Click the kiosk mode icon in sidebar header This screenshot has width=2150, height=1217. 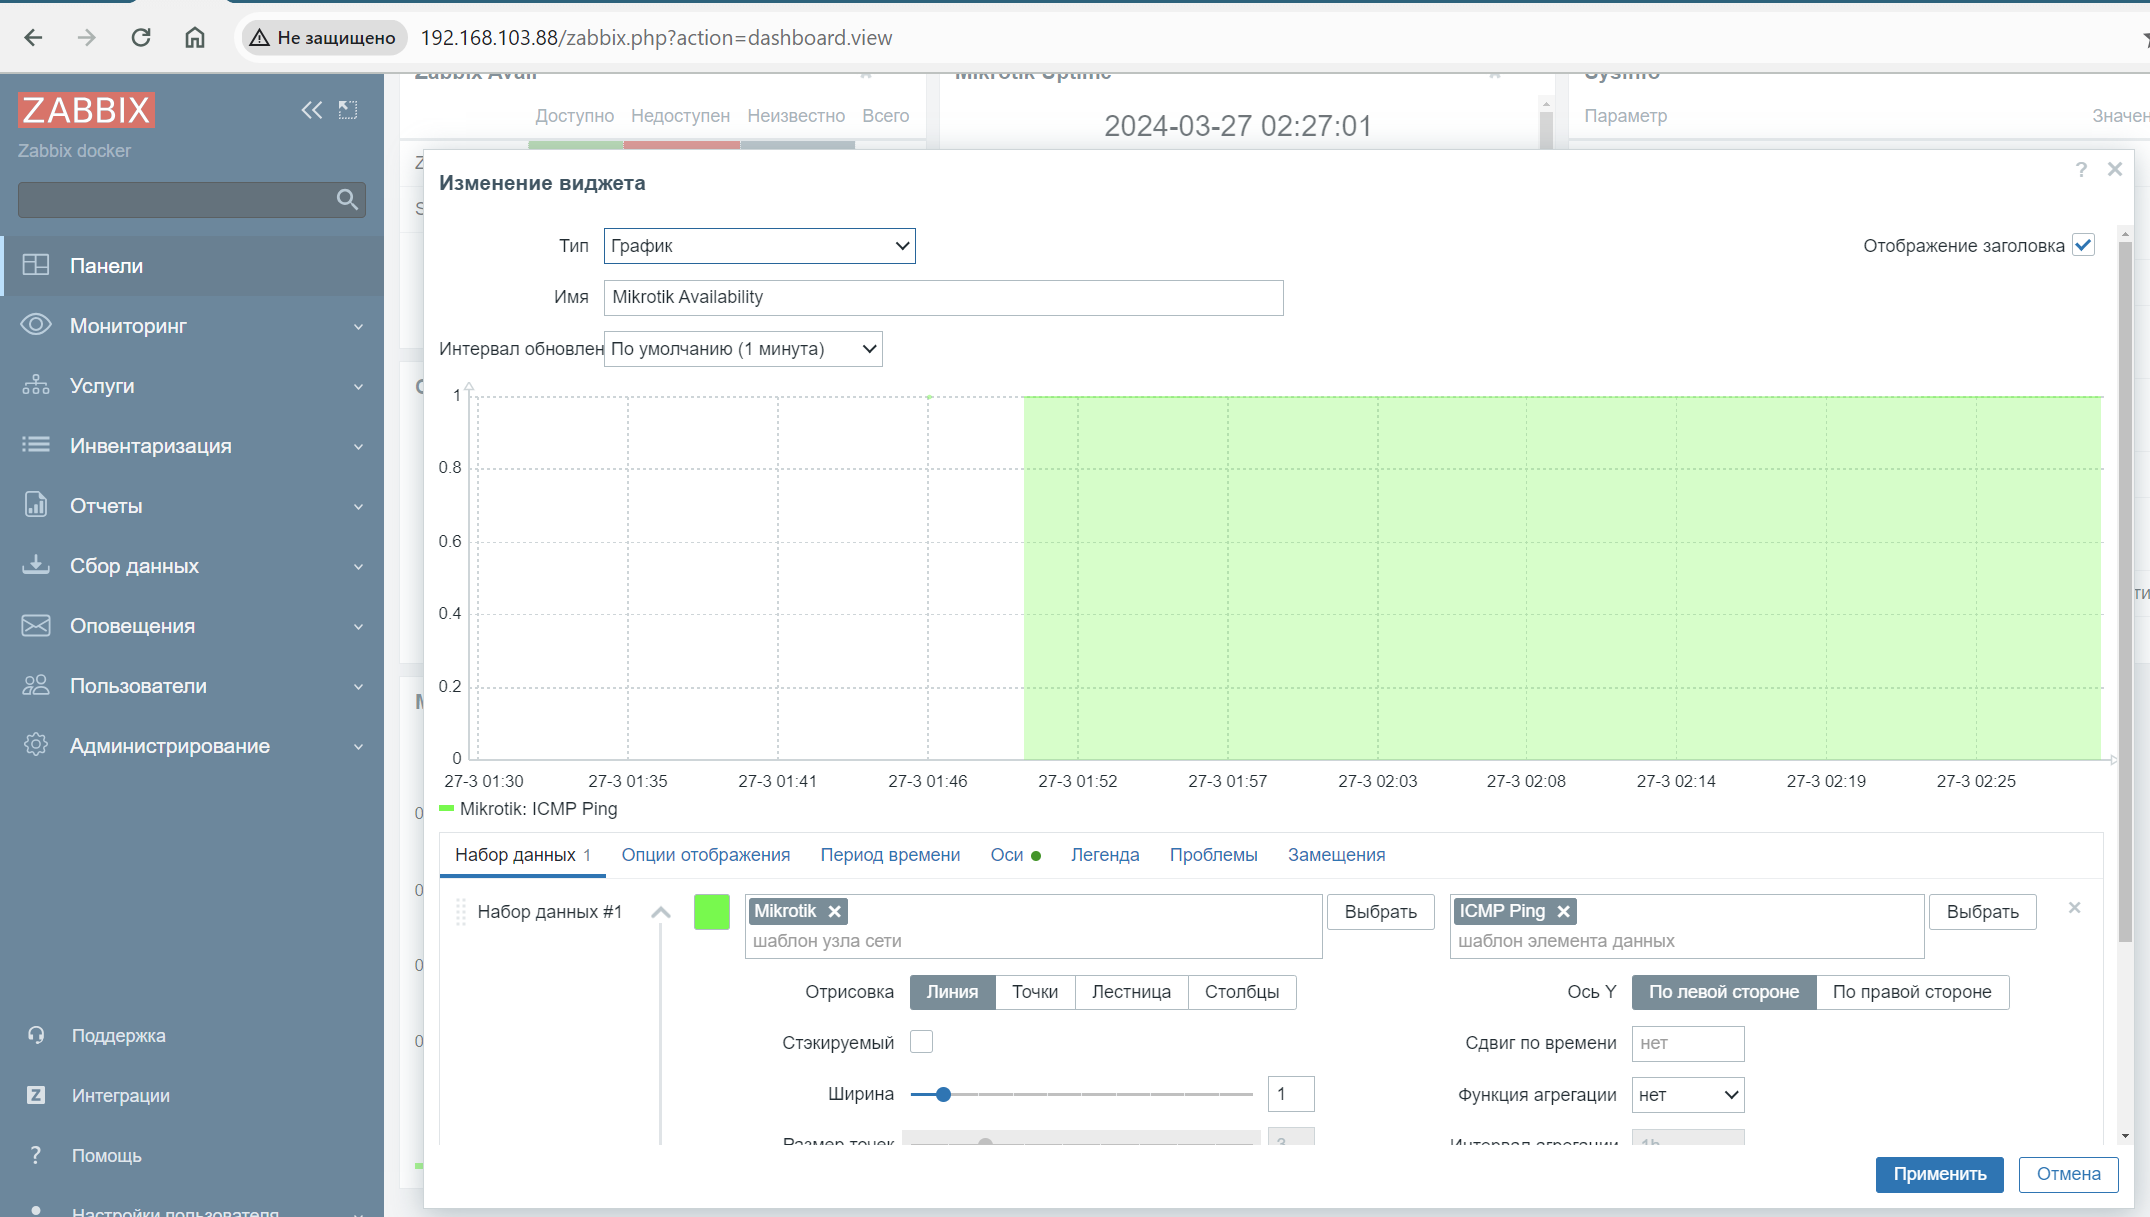348,110
